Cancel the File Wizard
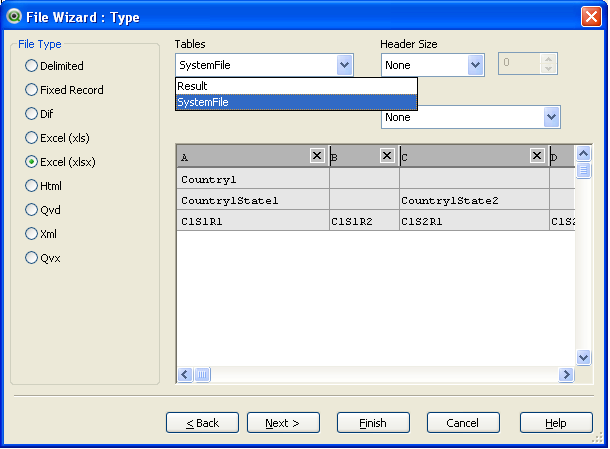This screenshot has height=449, width=610. click(463, 423)
